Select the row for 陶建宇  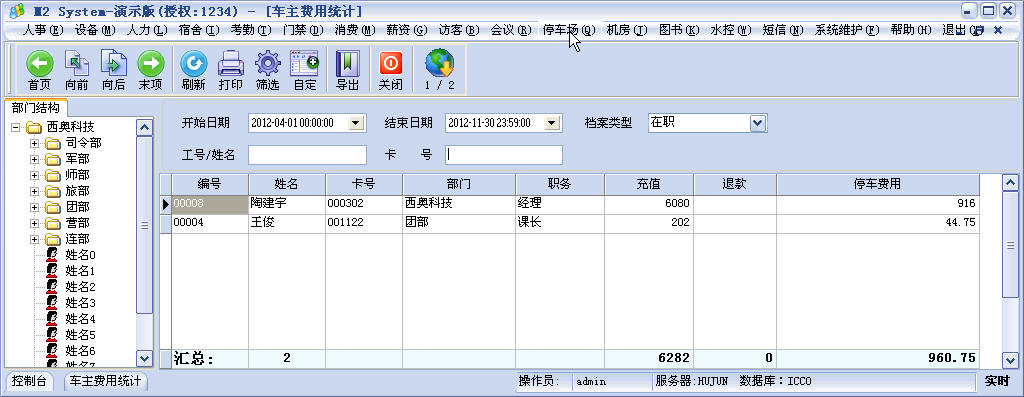click(569, 204)
